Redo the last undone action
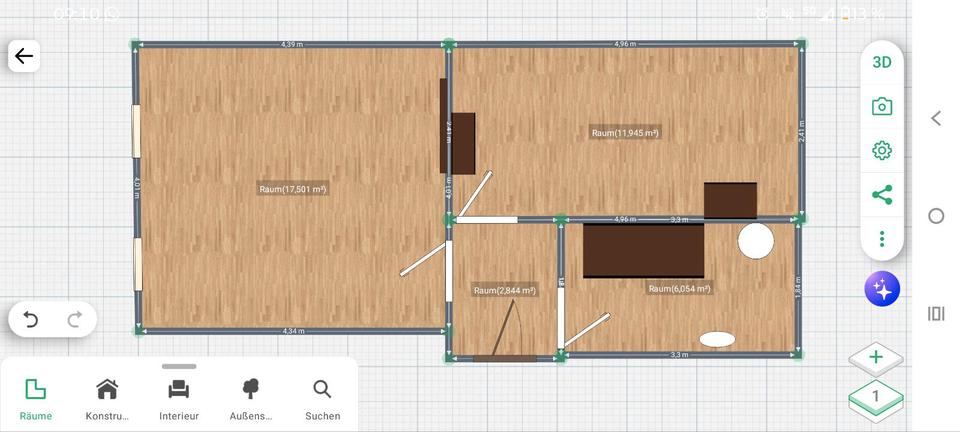This screenshot has height=432, width=960. [x=74, y=320]
